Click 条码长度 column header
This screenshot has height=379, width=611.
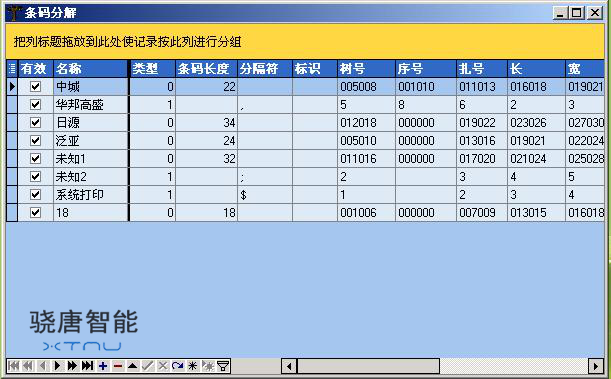(207, 69)
